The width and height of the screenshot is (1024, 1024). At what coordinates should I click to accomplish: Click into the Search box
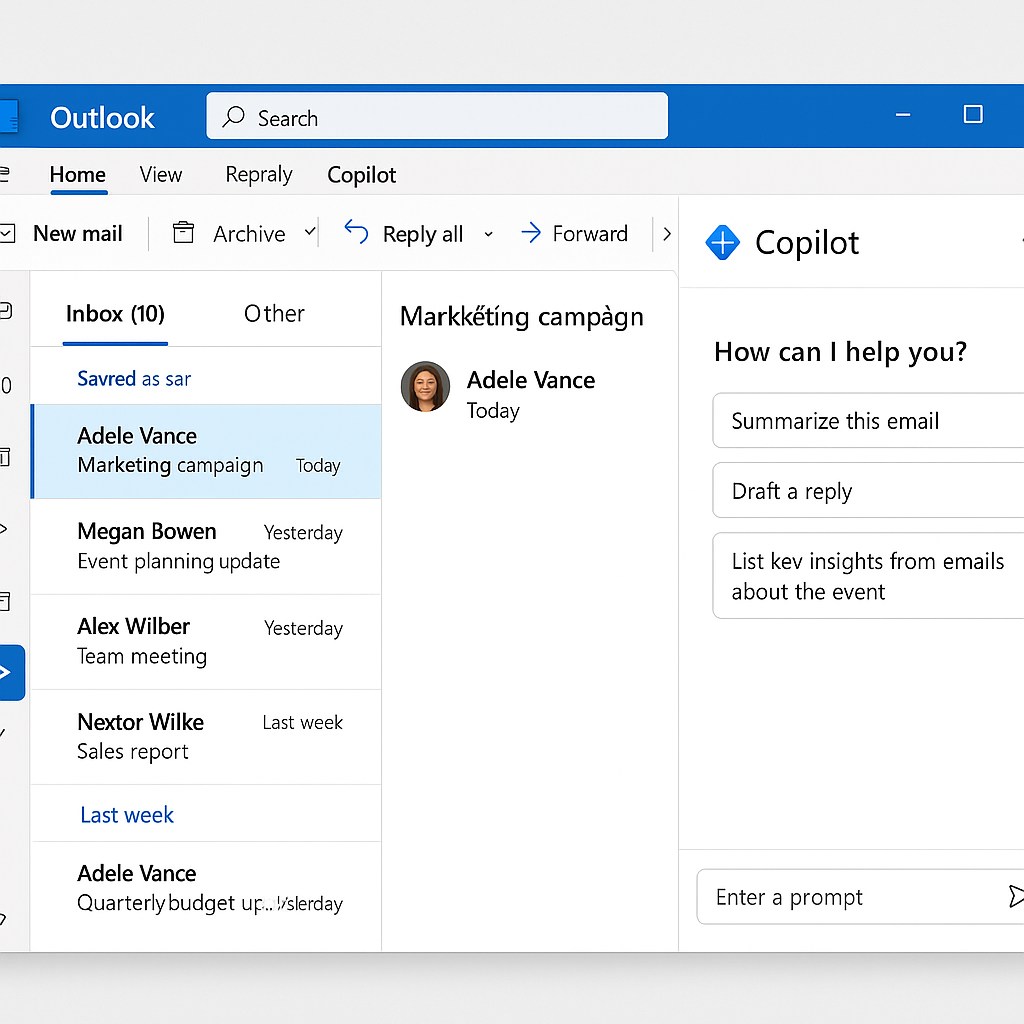(437, 116)
